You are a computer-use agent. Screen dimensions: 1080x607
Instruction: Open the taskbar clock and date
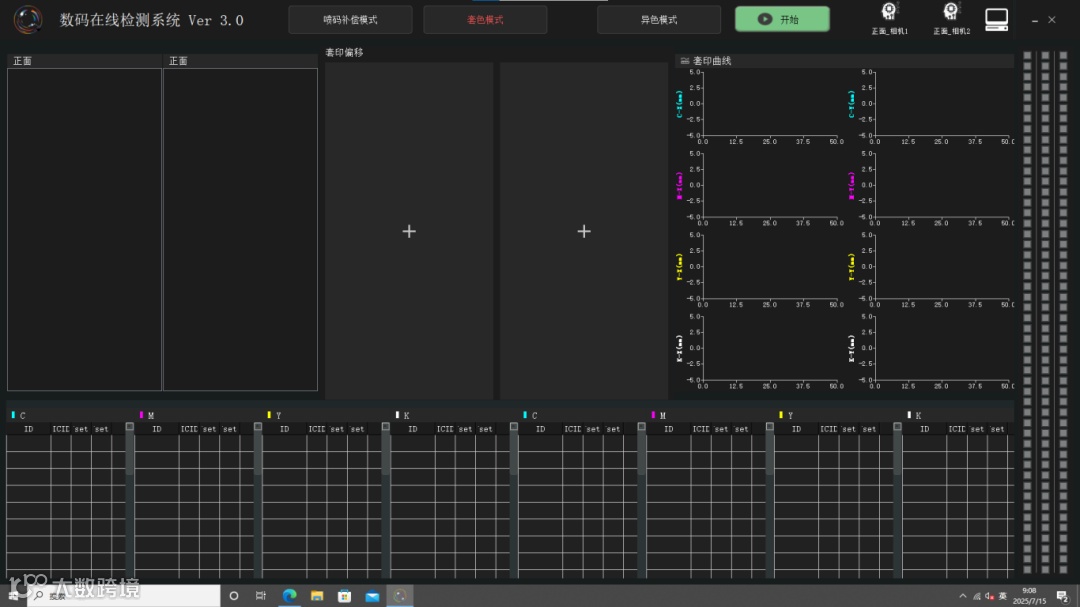point(1029,596)
